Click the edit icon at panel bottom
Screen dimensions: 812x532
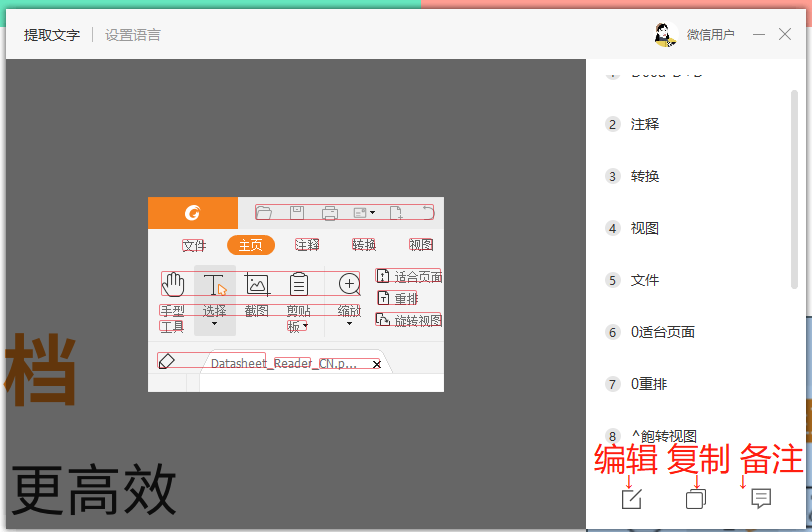click(631, 499)
